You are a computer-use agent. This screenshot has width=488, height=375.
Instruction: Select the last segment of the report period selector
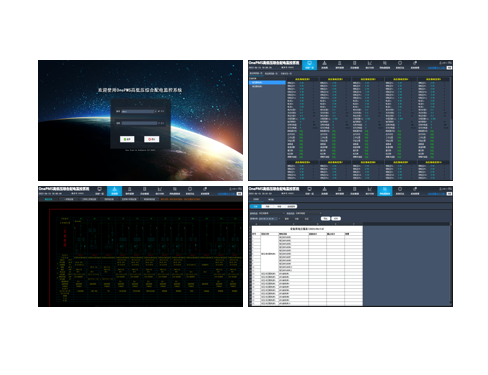pyautogui.click(x=291, y=206)
